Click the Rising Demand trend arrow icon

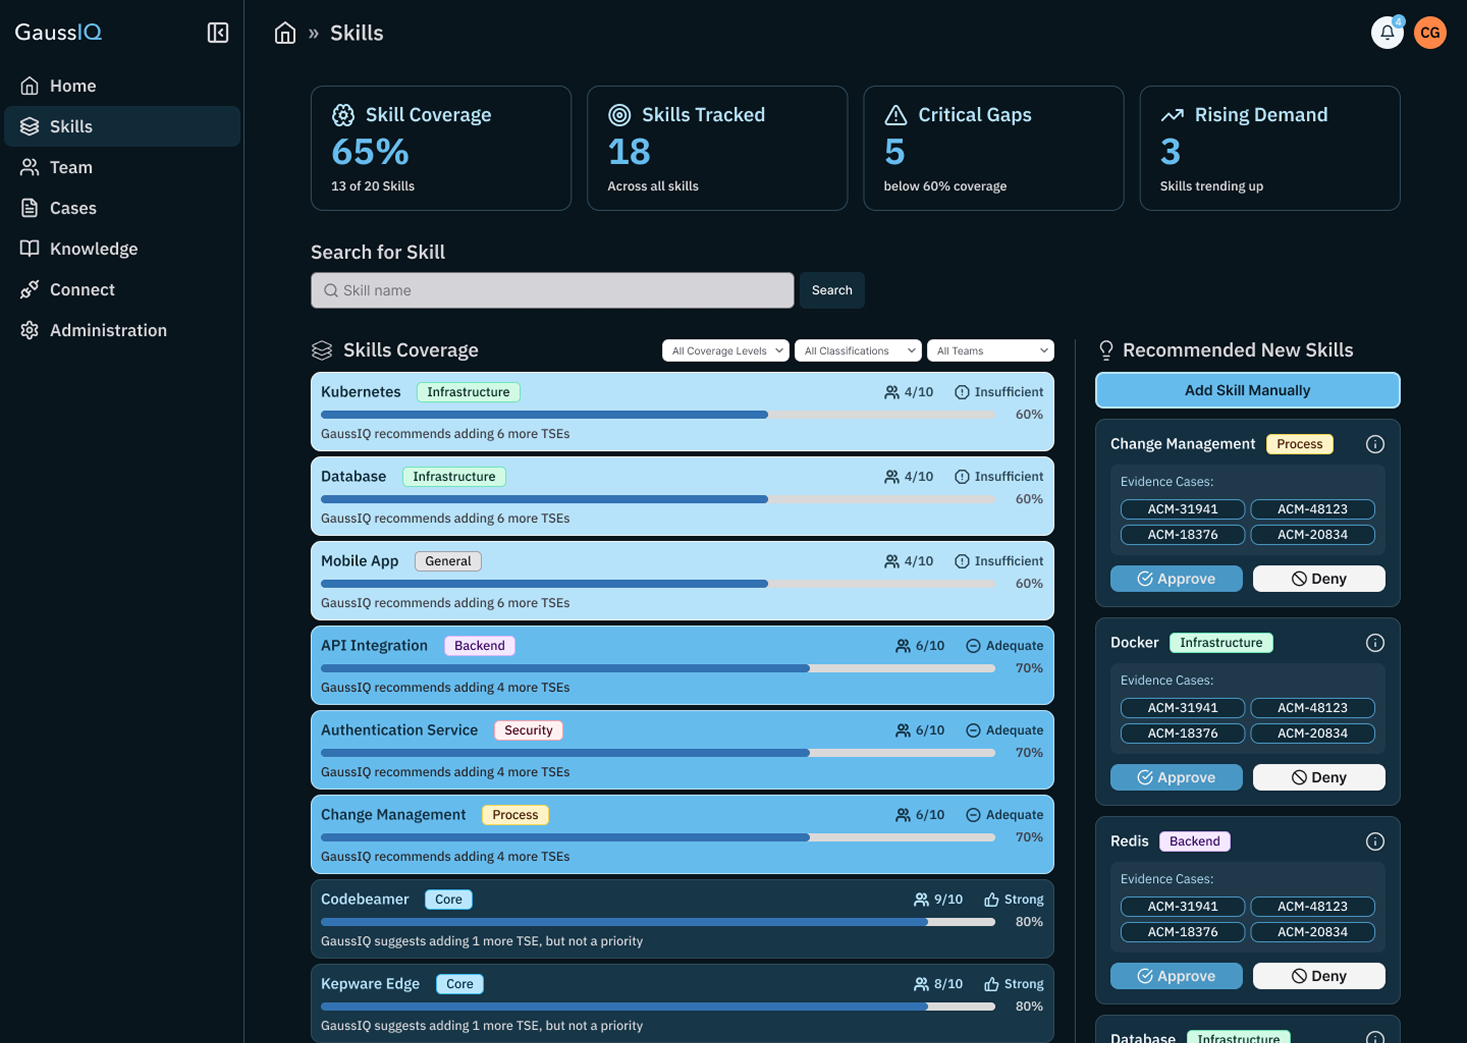pyautogui.click(x=1172, y=115)
